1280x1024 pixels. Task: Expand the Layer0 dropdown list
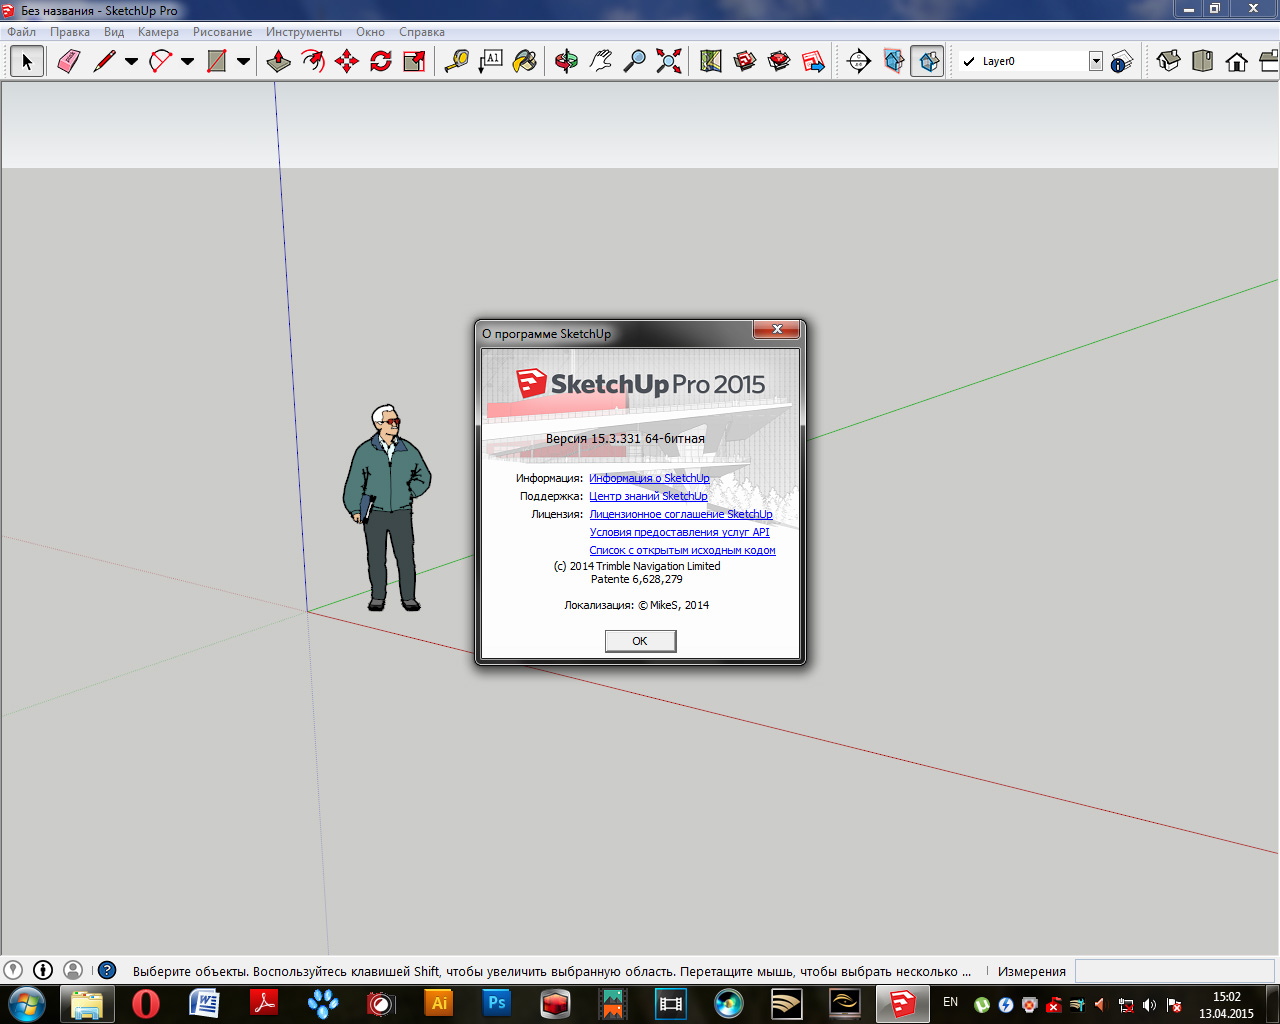coord(1095,62)
